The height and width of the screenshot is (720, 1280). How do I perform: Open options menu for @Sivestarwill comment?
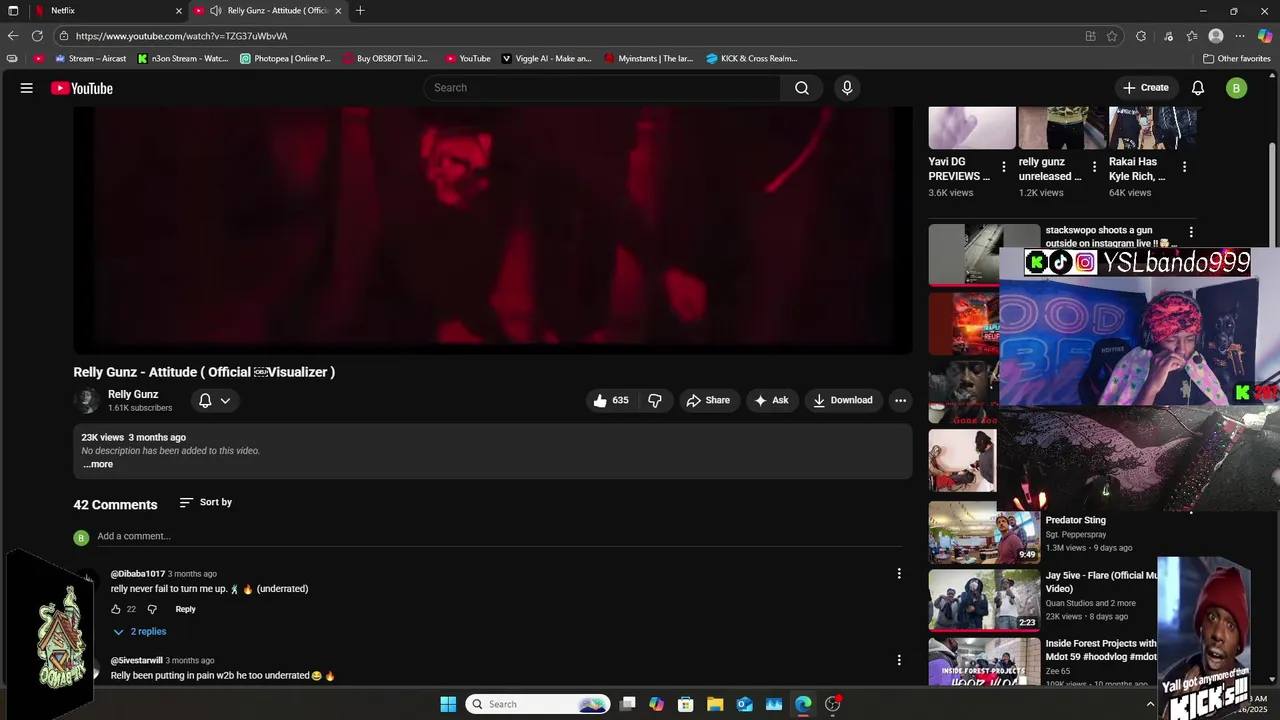coord(899,660)
